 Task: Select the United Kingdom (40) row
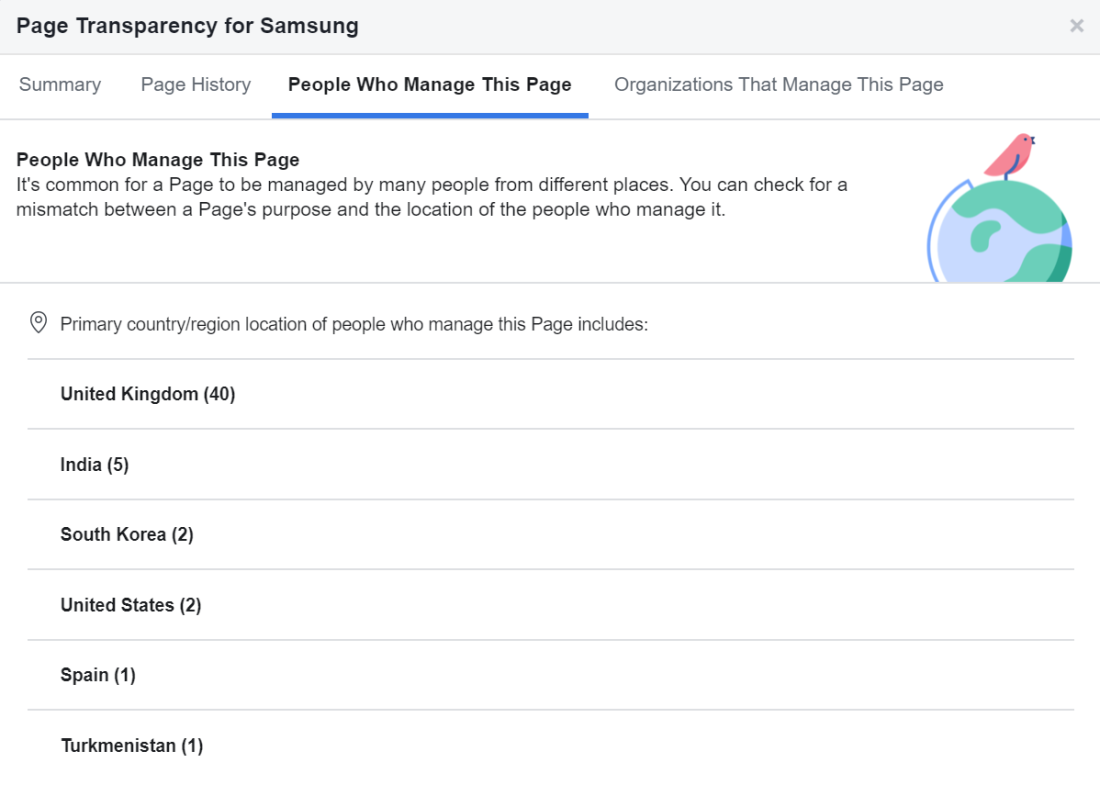(551, 394)
